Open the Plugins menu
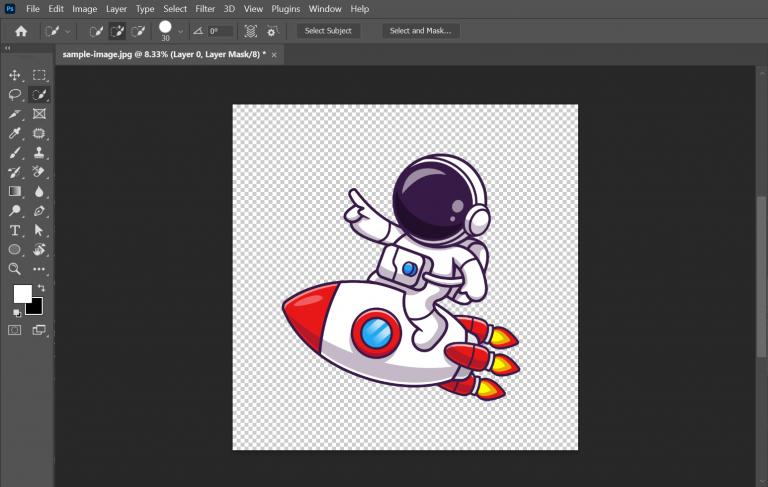The height and width of the screenshot is (487, 768). point(286,9)
